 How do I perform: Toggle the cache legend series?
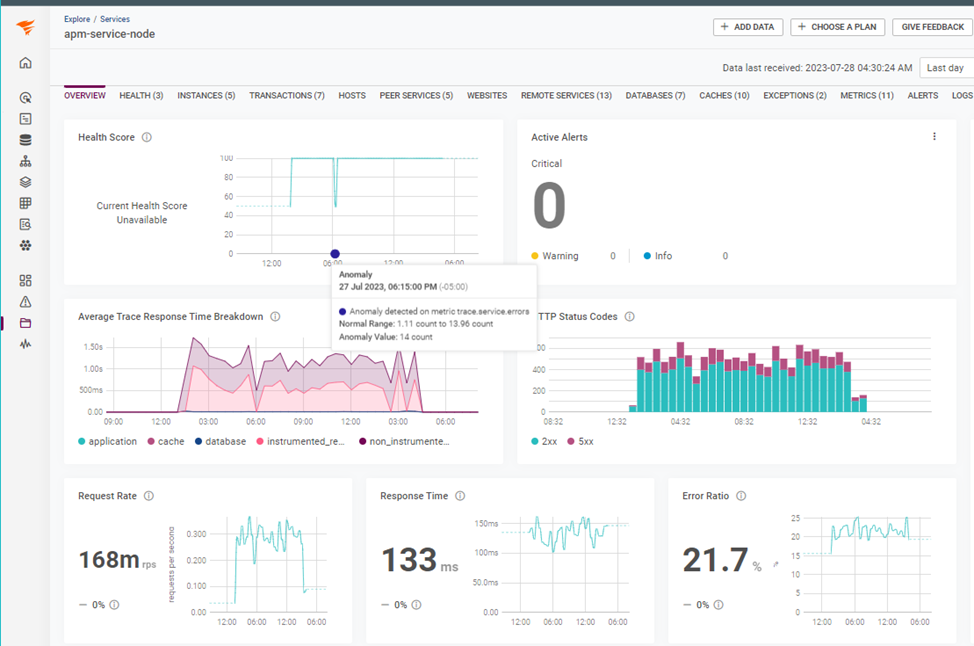[x=166, y=442]
